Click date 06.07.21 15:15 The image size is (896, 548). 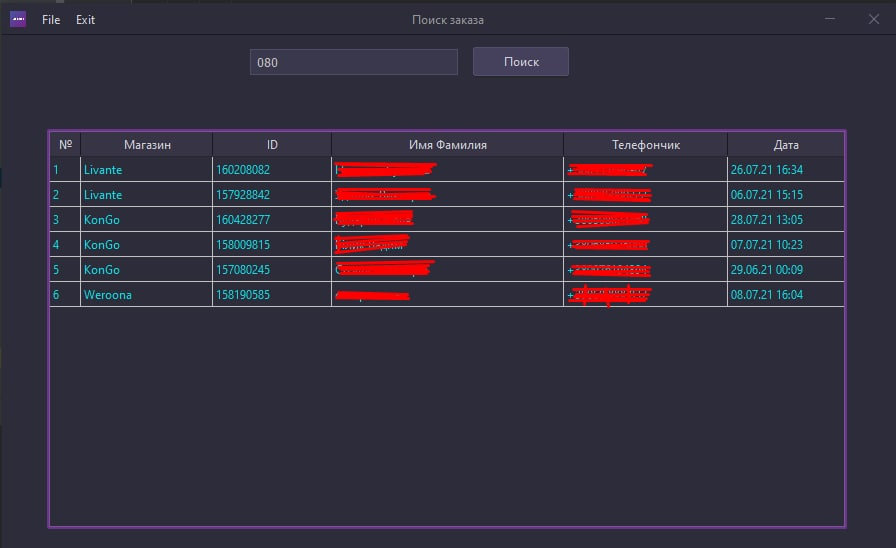pyautogui.click(x=786, y=194)
